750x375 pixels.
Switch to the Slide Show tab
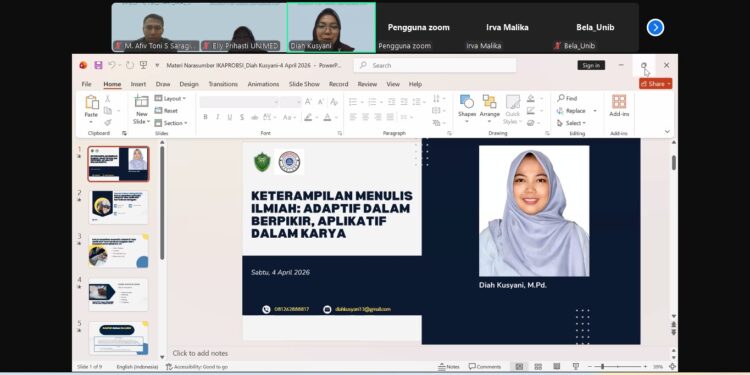pos(304,84)
